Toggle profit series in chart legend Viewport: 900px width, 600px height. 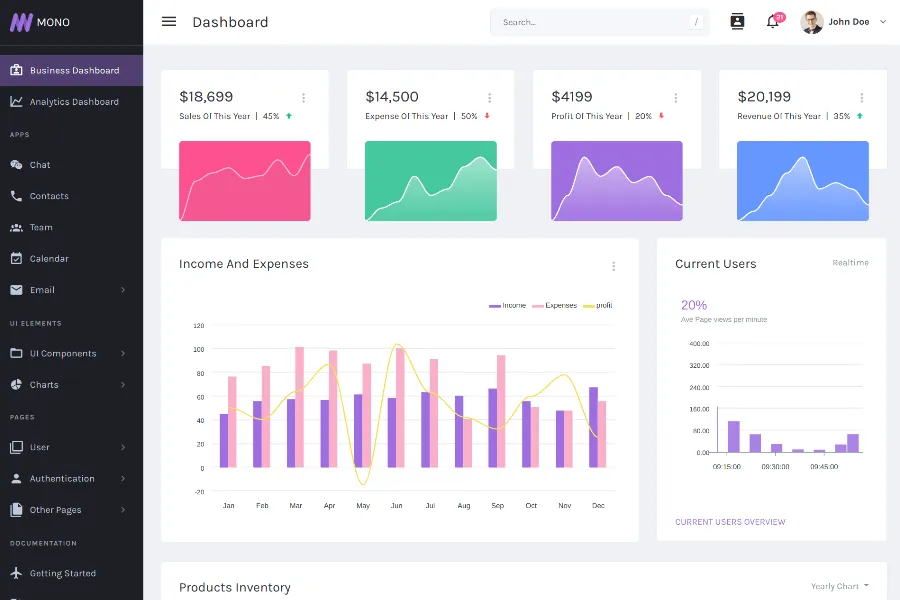point(598,305)
